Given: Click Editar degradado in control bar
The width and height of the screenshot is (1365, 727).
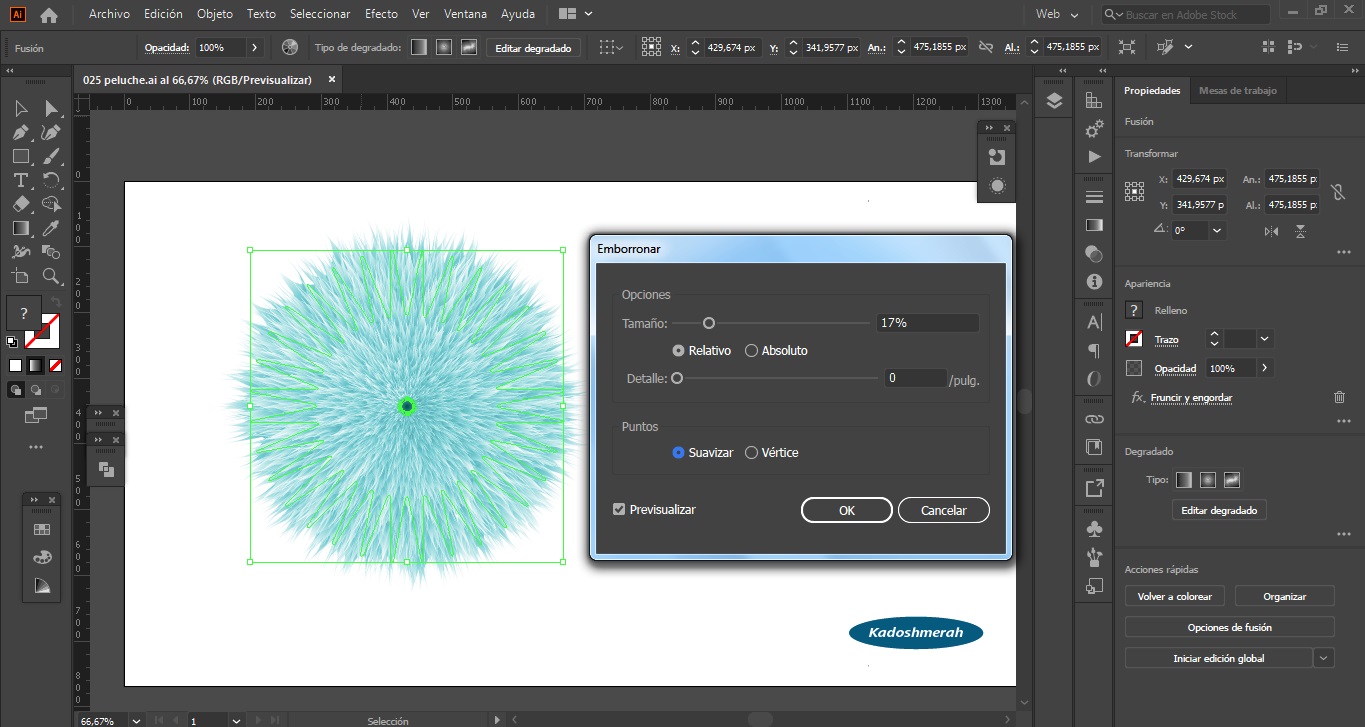Looking at the screenshot, I should (533, 47).
